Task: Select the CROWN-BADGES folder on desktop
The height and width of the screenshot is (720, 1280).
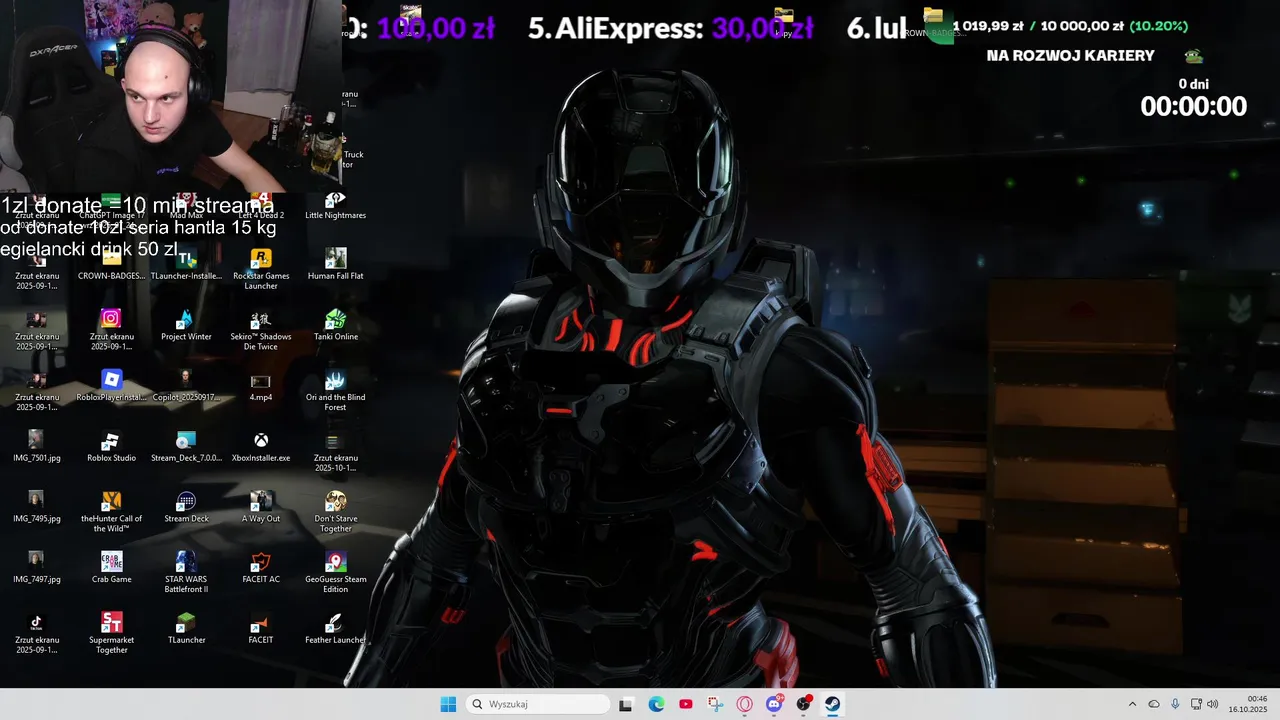Action: [x=111, y=265]
